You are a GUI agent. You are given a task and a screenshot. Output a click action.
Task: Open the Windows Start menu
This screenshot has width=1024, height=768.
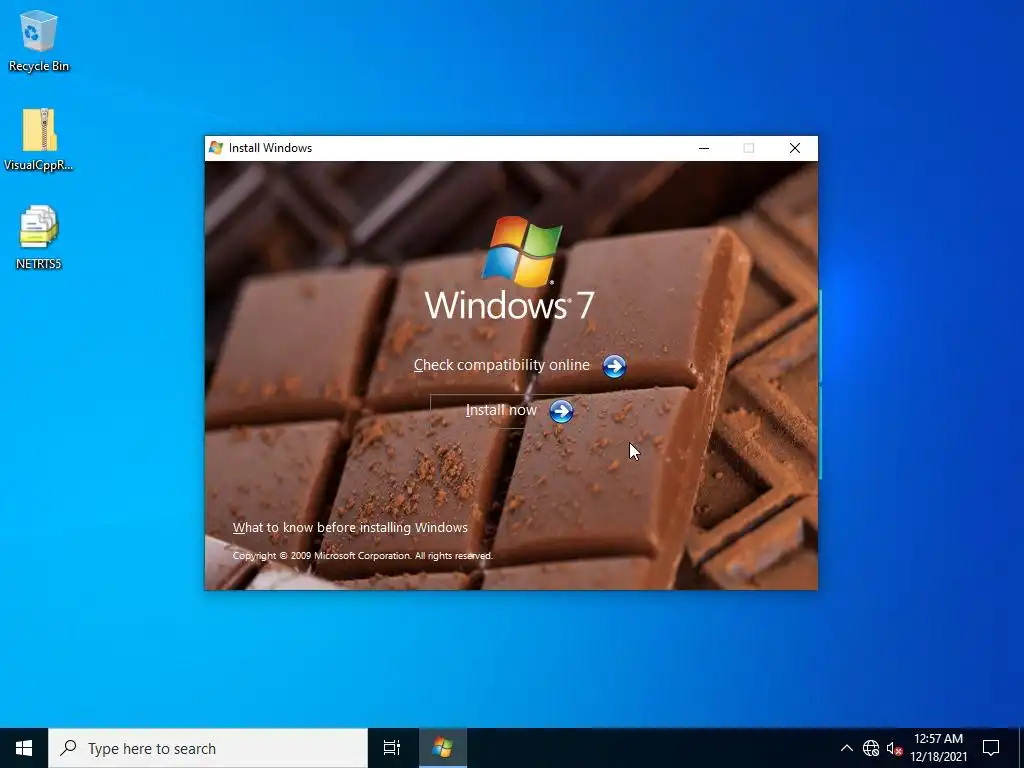24,748
